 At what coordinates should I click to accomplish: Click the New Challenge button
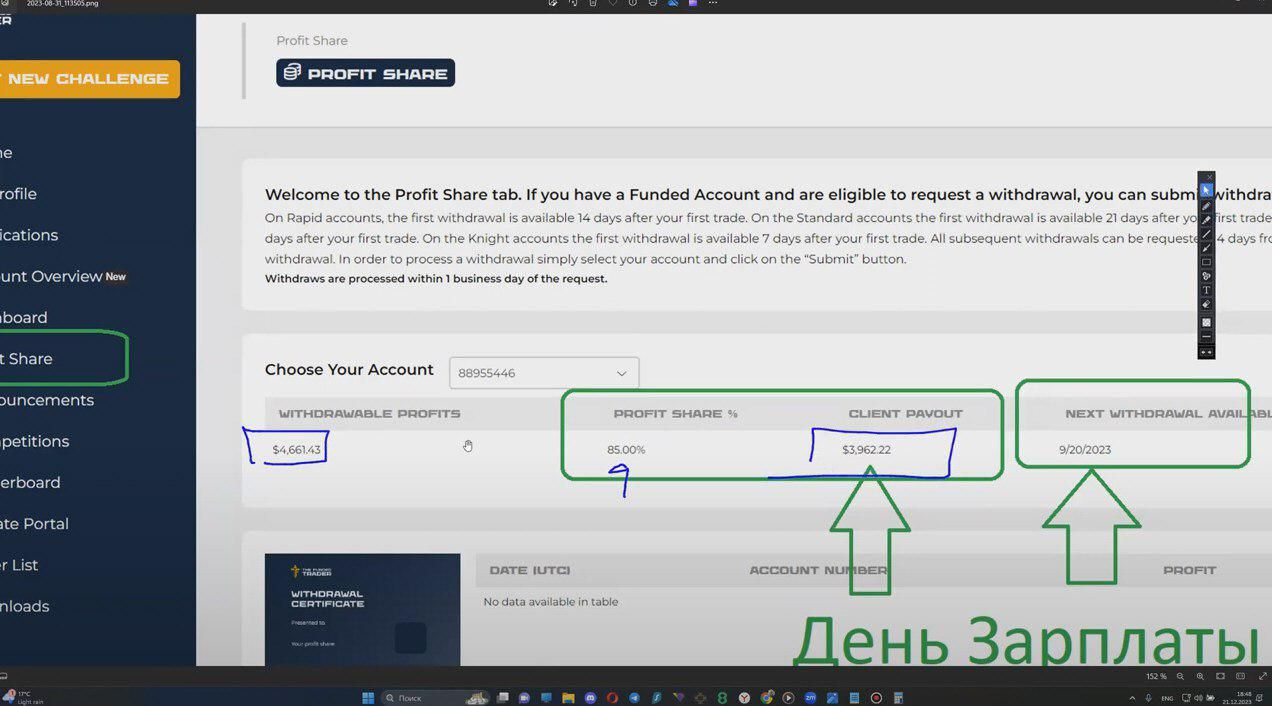point(88,79)
